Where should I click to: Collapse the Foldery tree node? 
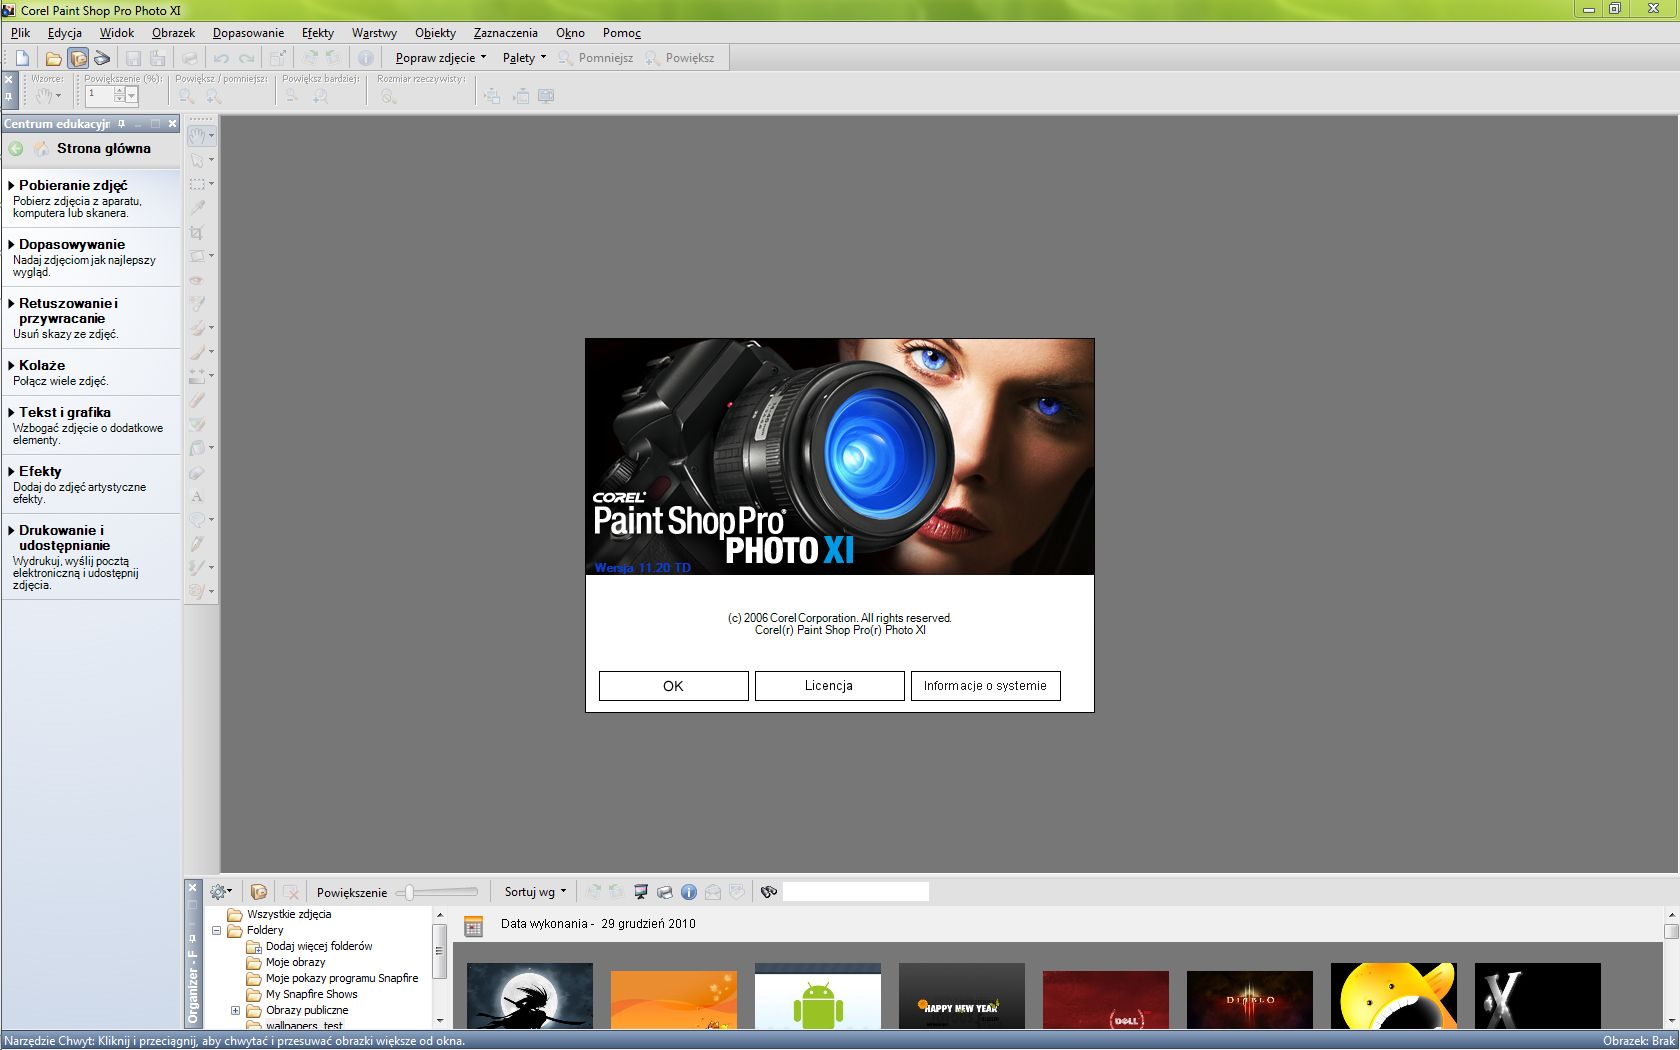(216, 930)
